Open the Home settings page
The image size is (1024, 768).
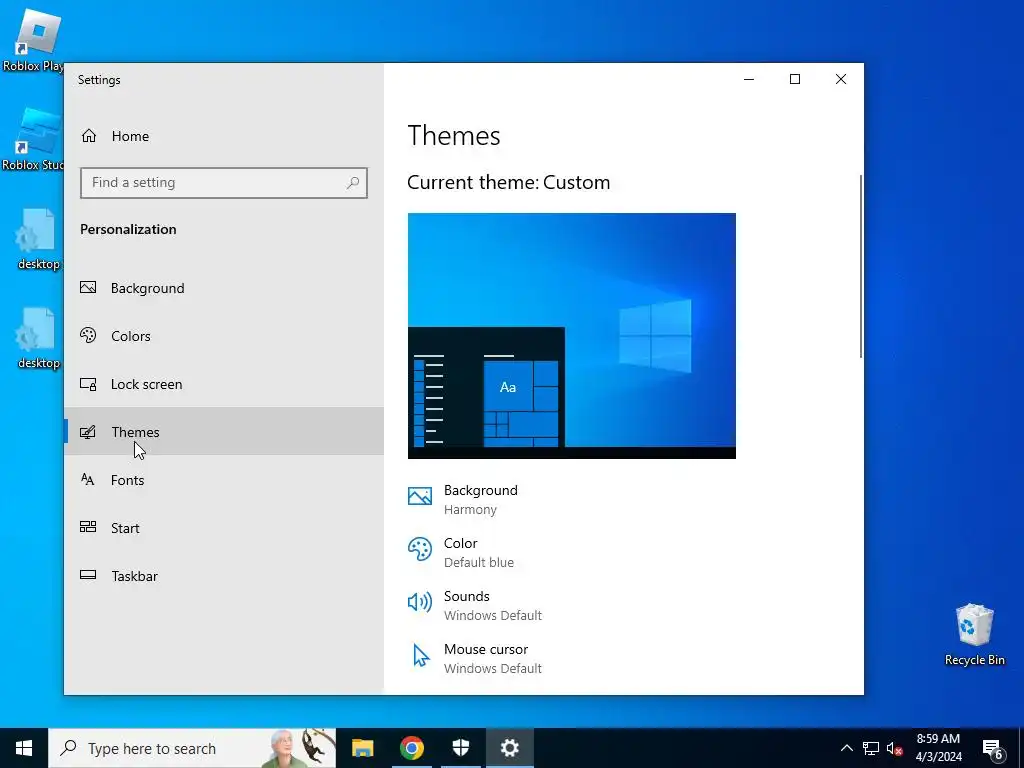pos(223,136)
